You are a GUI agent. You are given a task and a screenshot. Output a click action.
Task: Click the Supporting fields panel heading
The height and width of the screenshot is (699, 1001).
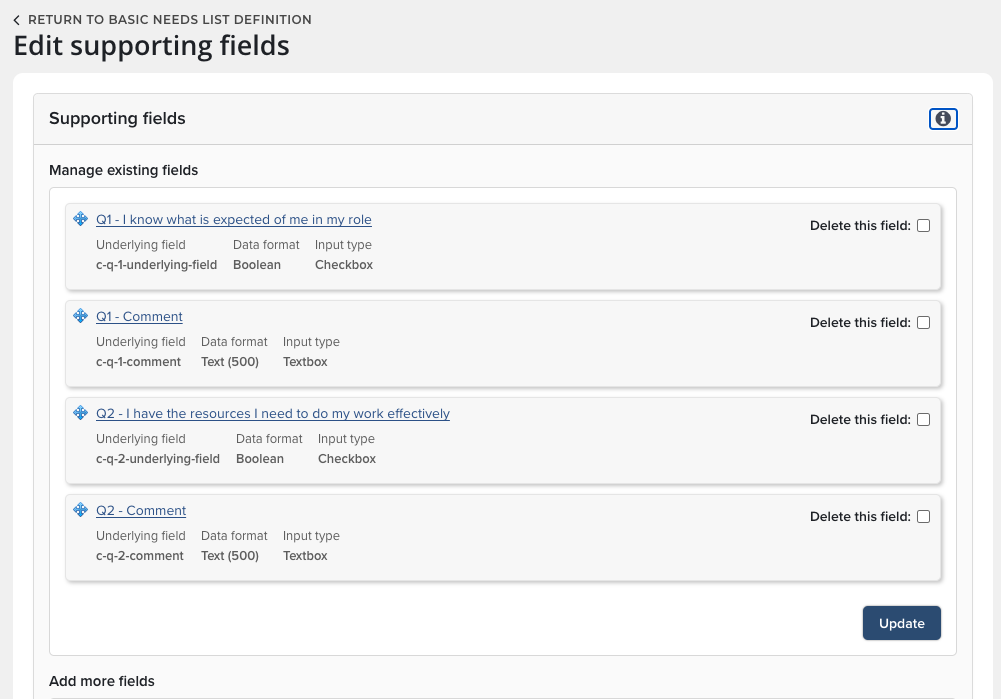(117, 119)
